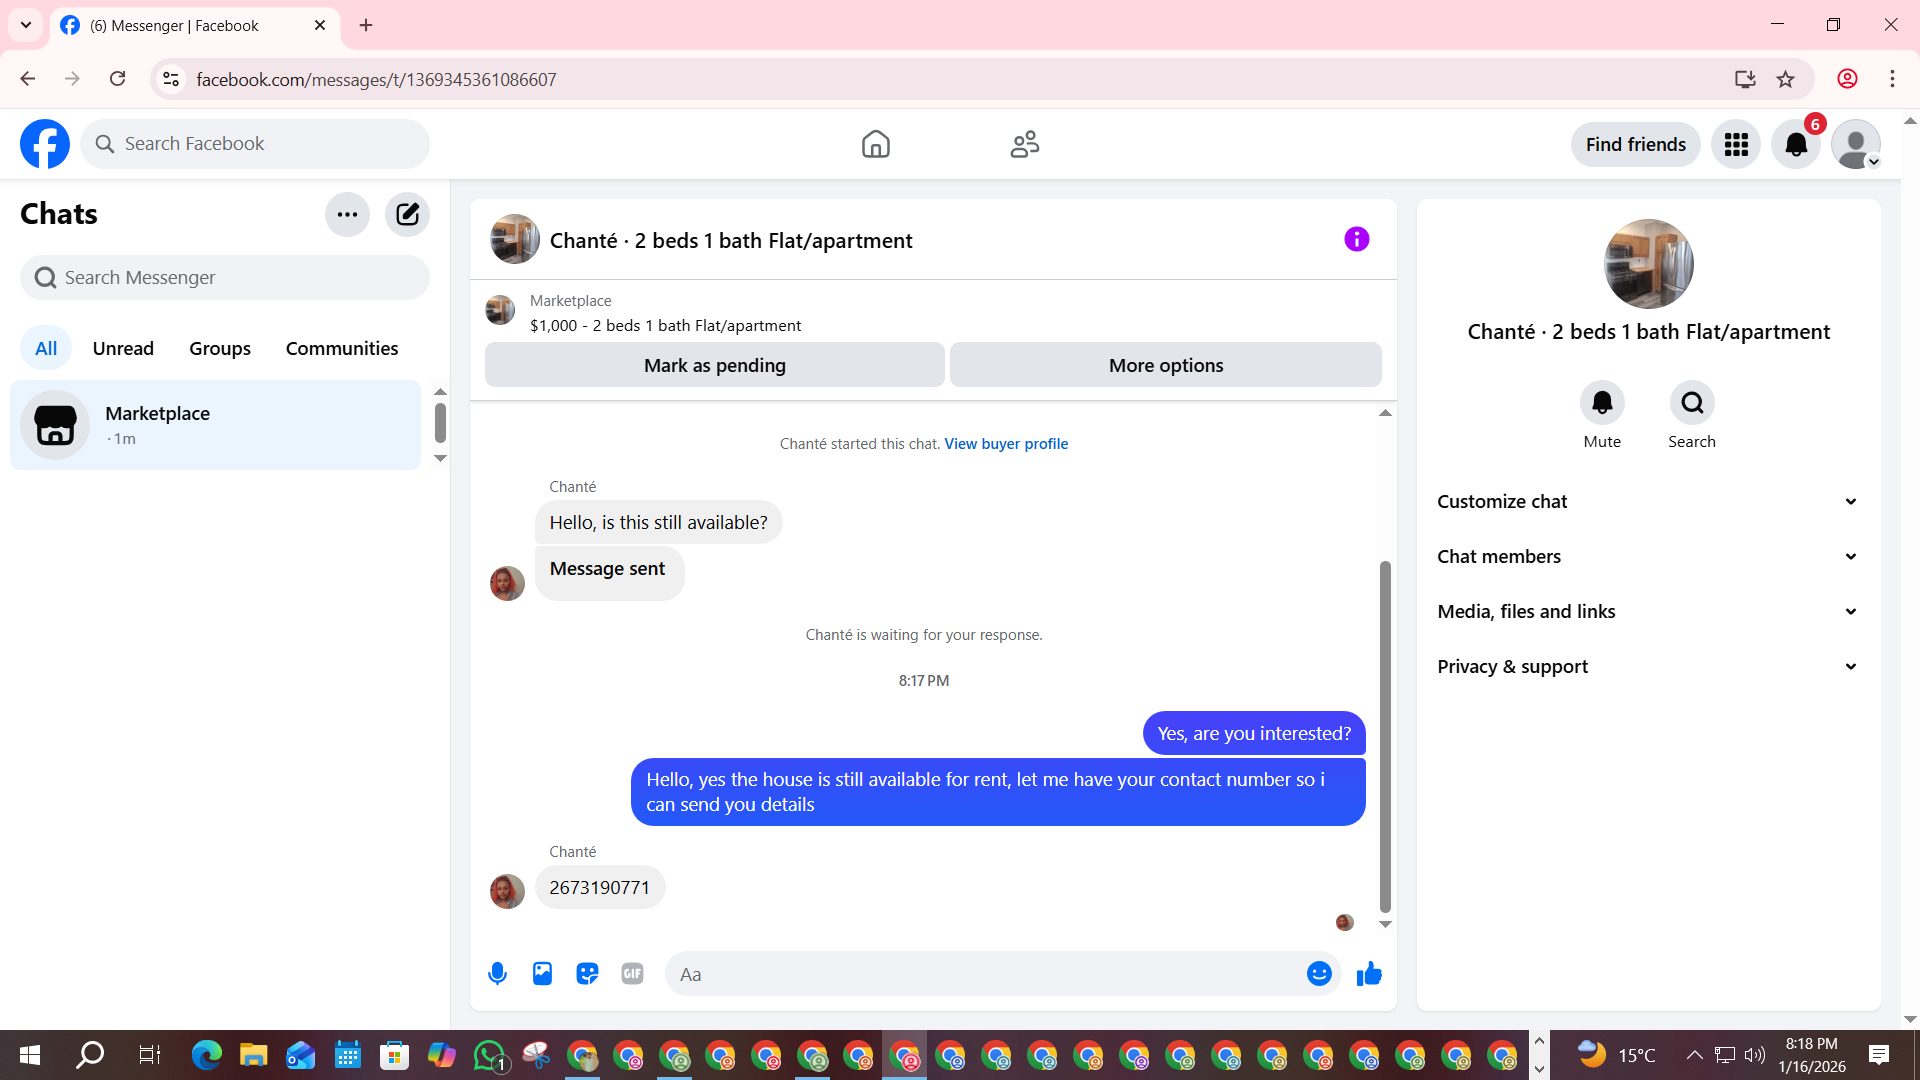
Task: Open the GIF picker icon
Action: [x=632, y=974]
